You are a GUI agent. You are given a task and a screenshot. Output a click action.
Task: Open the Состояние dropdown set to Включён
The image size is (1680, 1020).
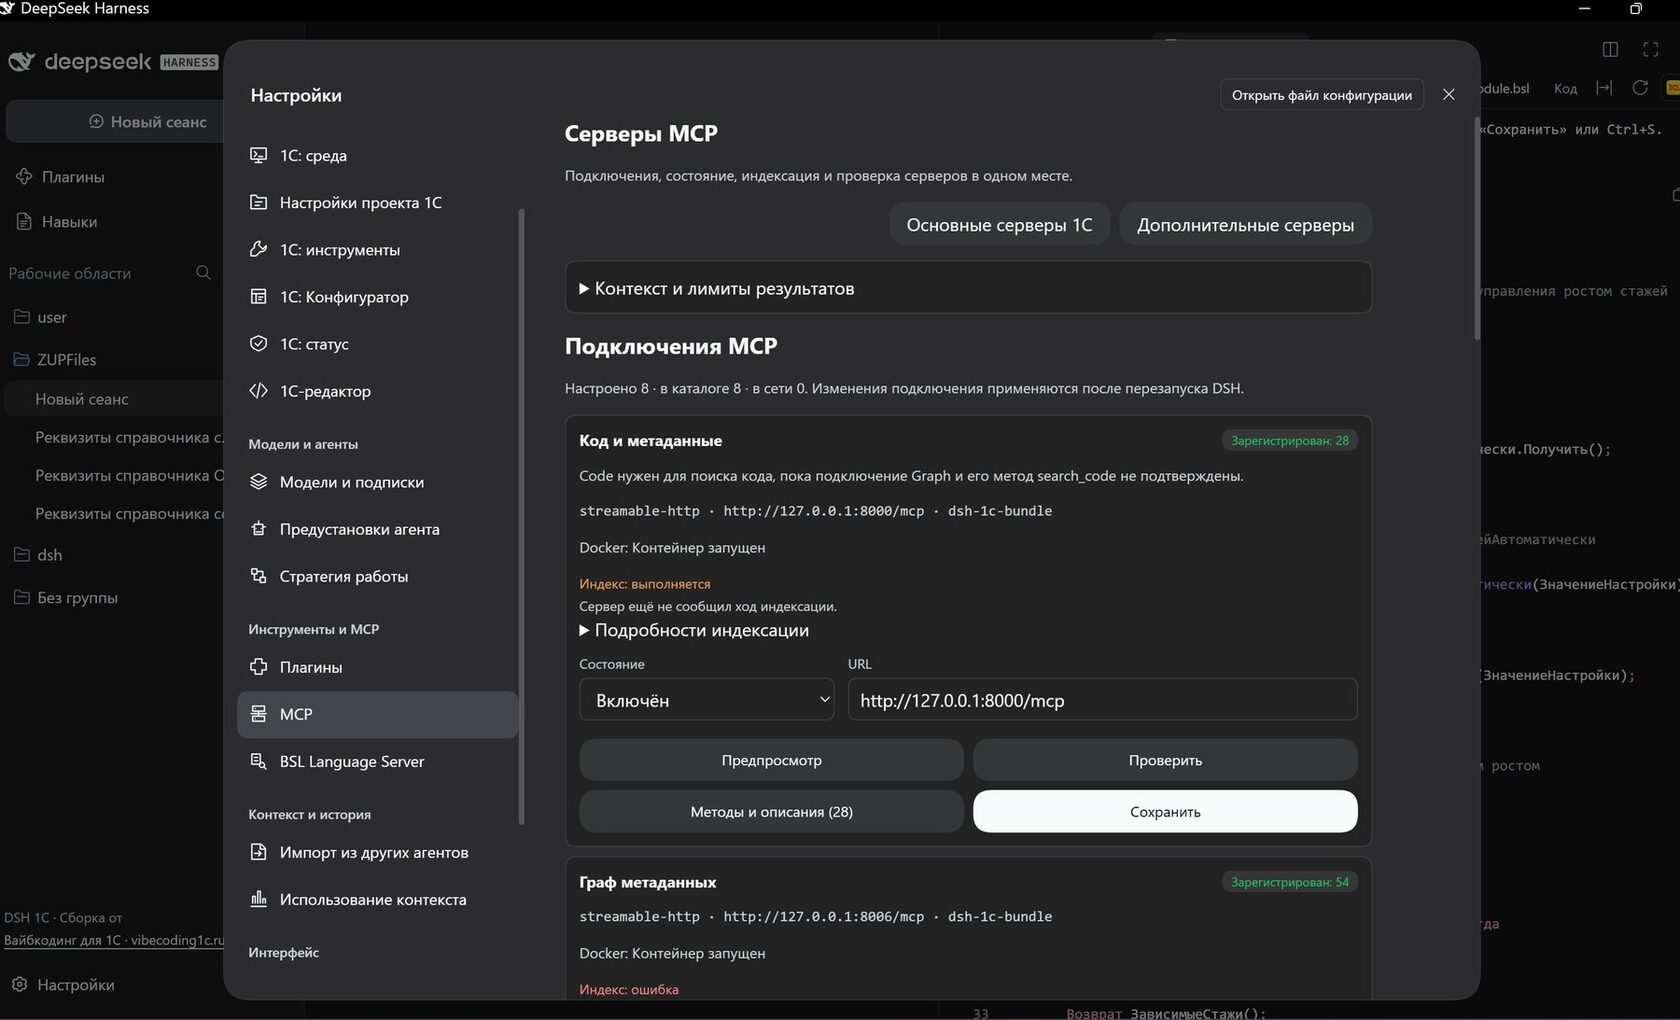click(707, 700)
